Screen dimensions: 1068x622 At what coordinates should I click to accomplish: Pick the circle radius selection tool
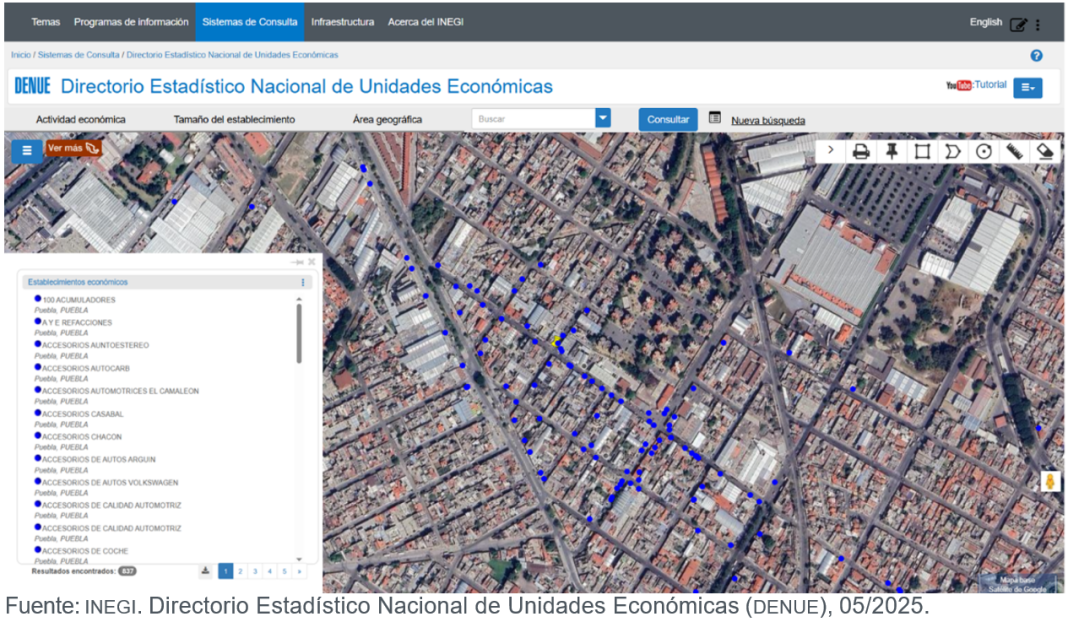[984, 151]
